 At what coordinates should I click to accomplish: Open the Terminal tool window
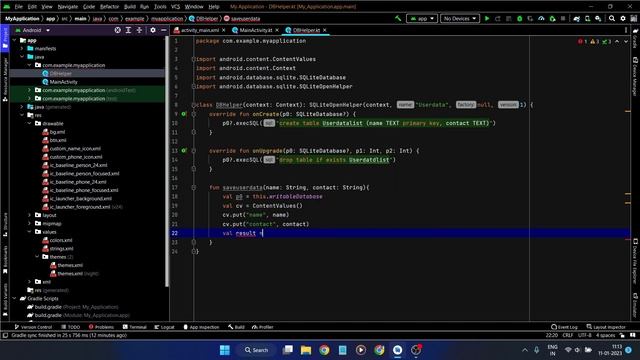(x=134, y=327)
